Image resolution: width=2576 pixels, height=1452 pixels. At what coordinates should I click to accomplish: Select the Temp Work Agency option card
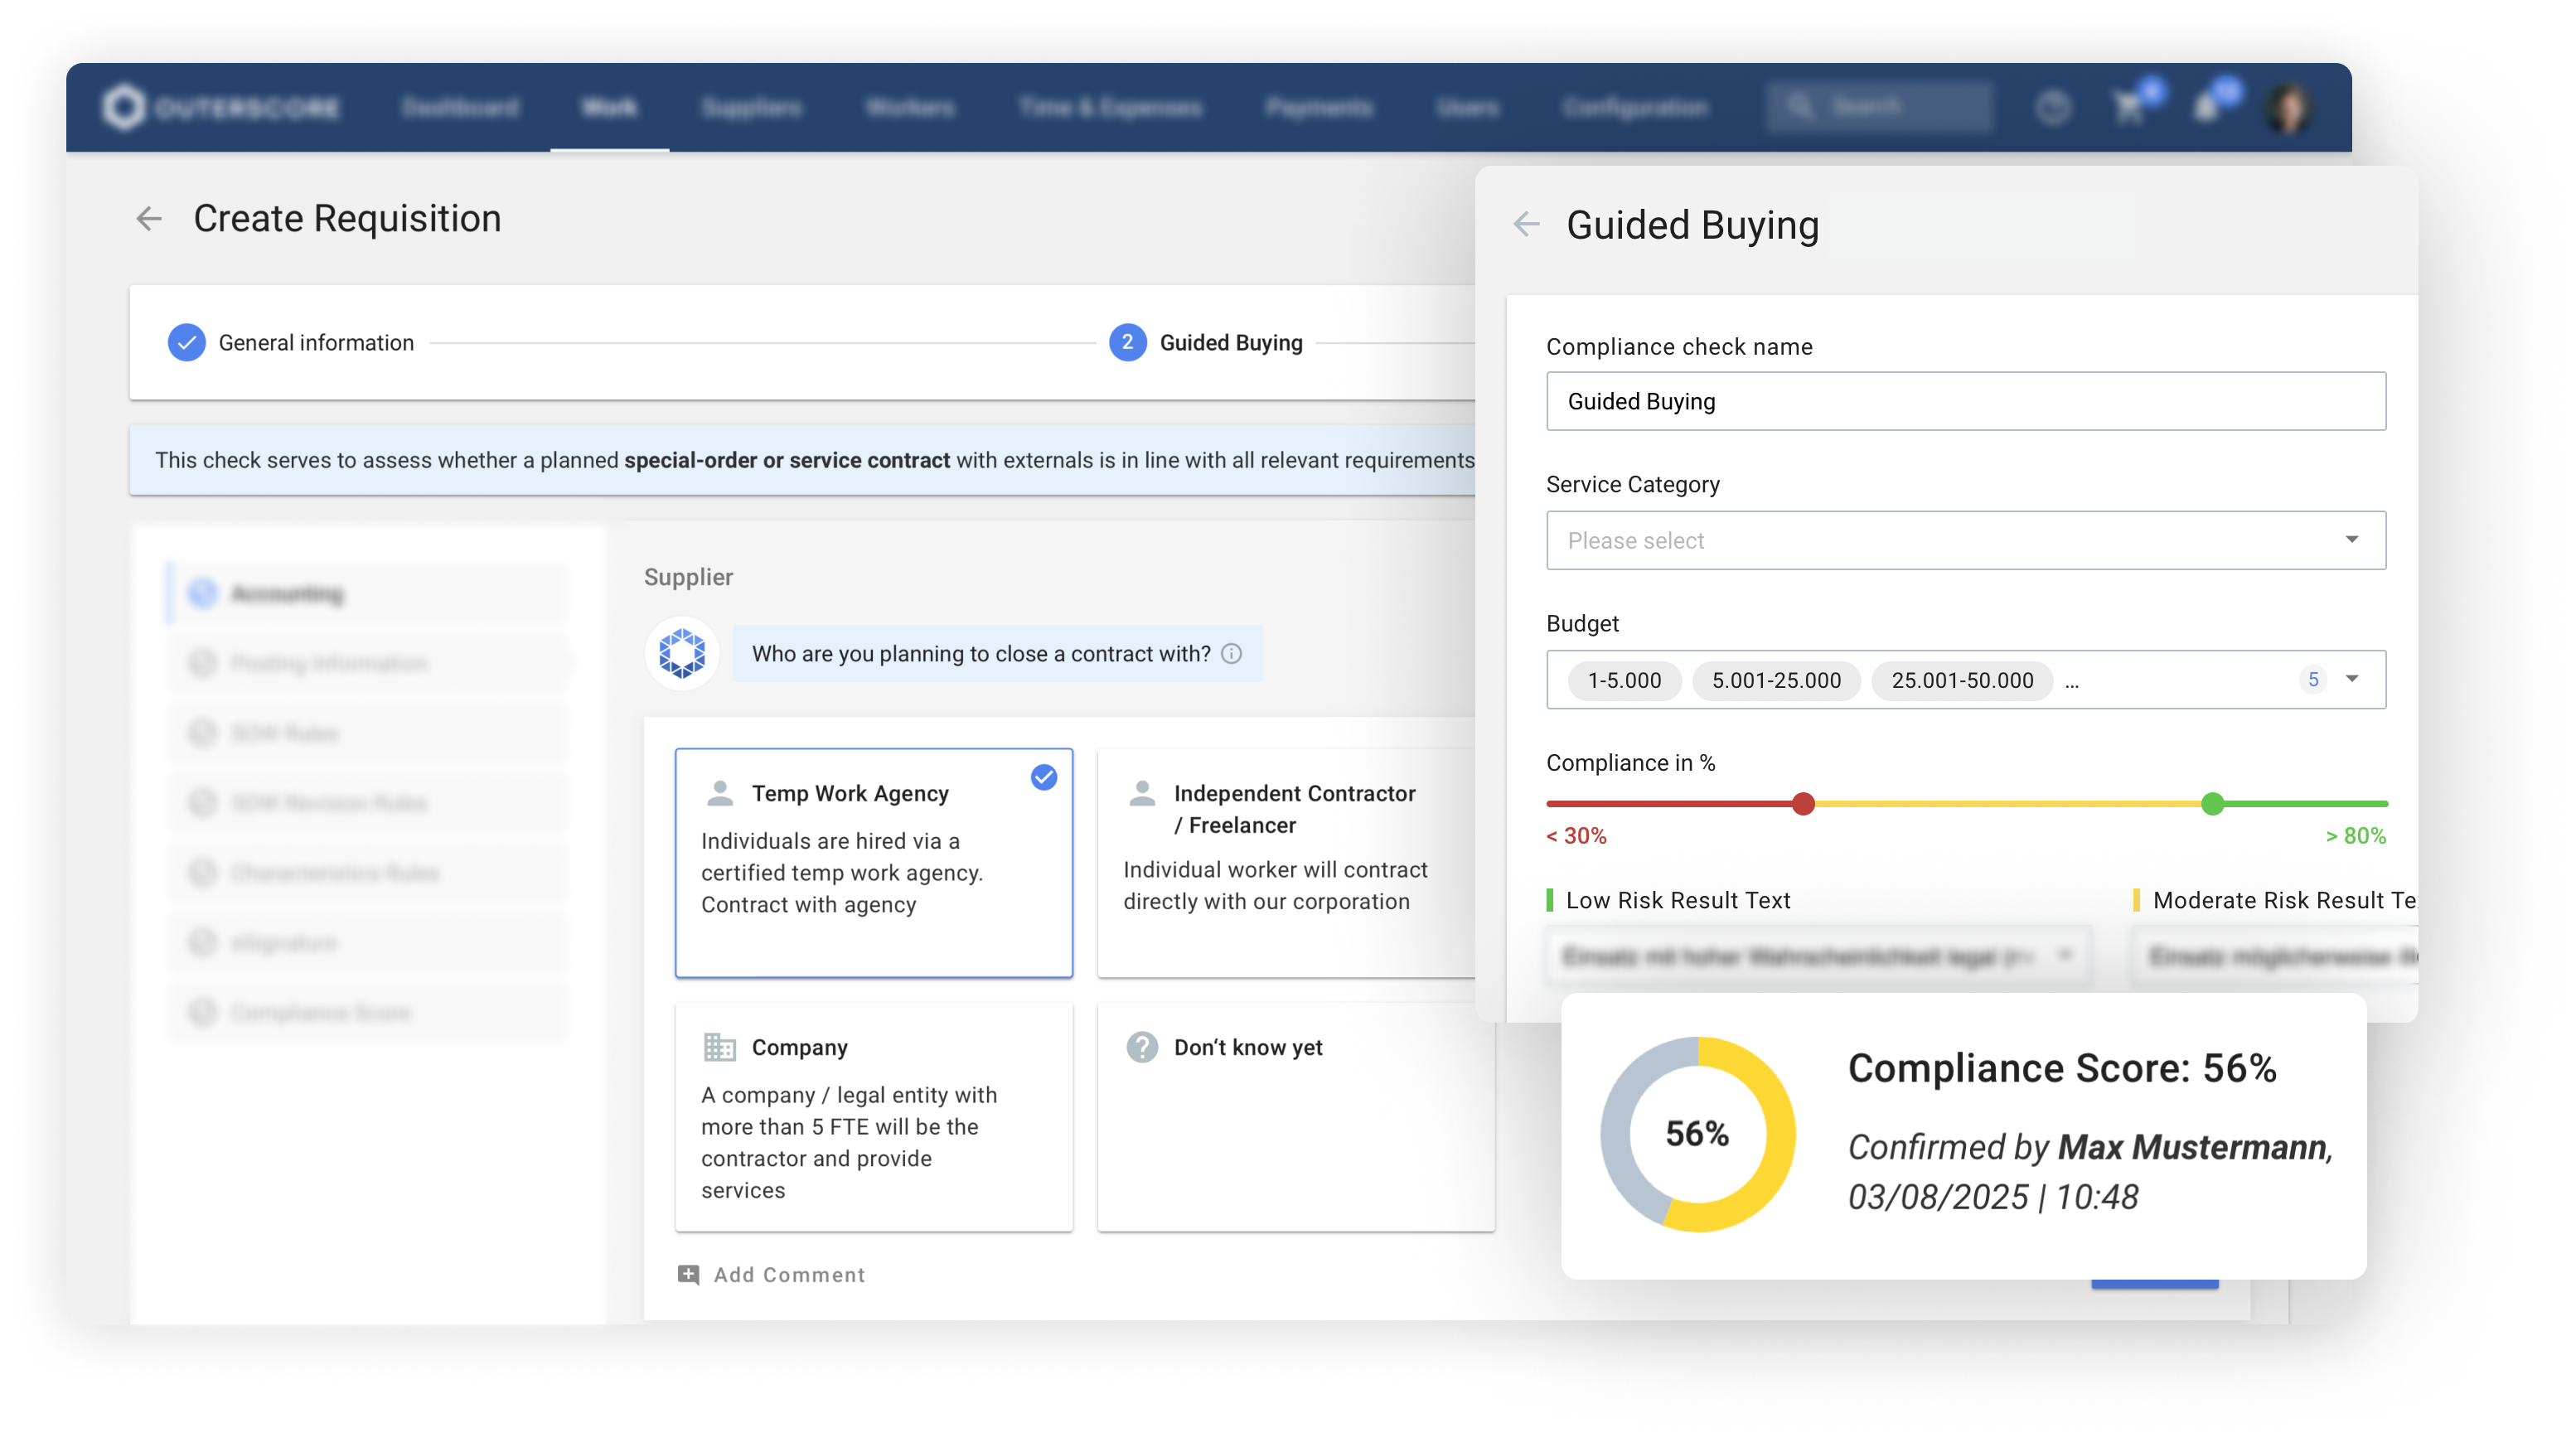pos(873,862)
